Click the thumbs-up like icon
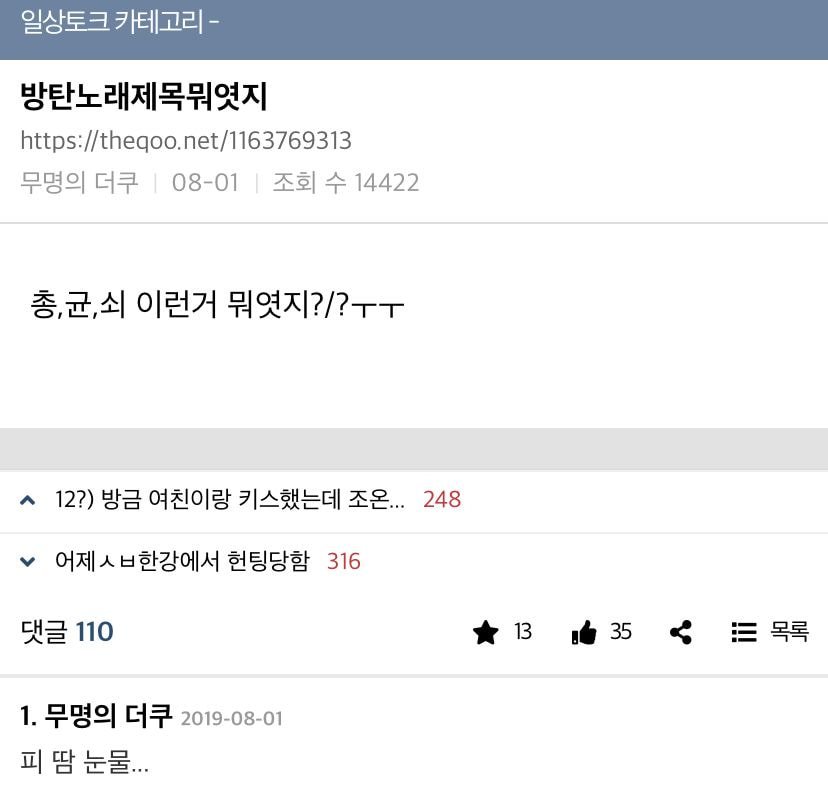Image resolution: width=828 pixels, height=789 pixels. pos(584,632)
